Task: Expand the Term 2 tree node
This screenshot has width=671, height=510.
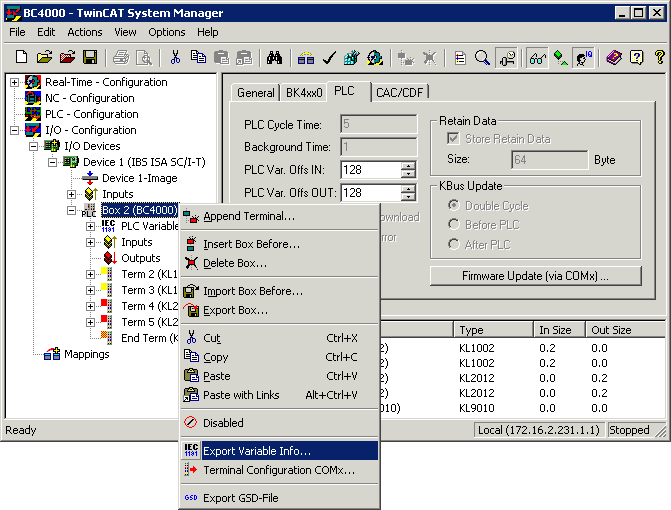Action: point(90,274)
